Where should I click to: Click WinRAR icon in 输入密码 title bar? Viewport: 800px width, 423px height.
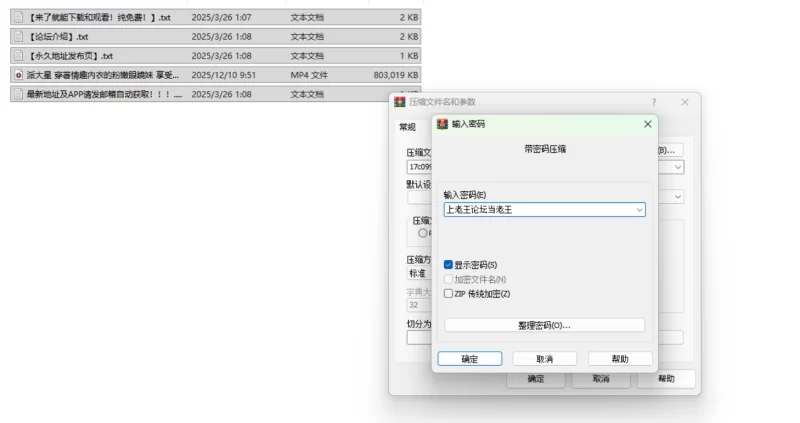[x=442, y=124]
